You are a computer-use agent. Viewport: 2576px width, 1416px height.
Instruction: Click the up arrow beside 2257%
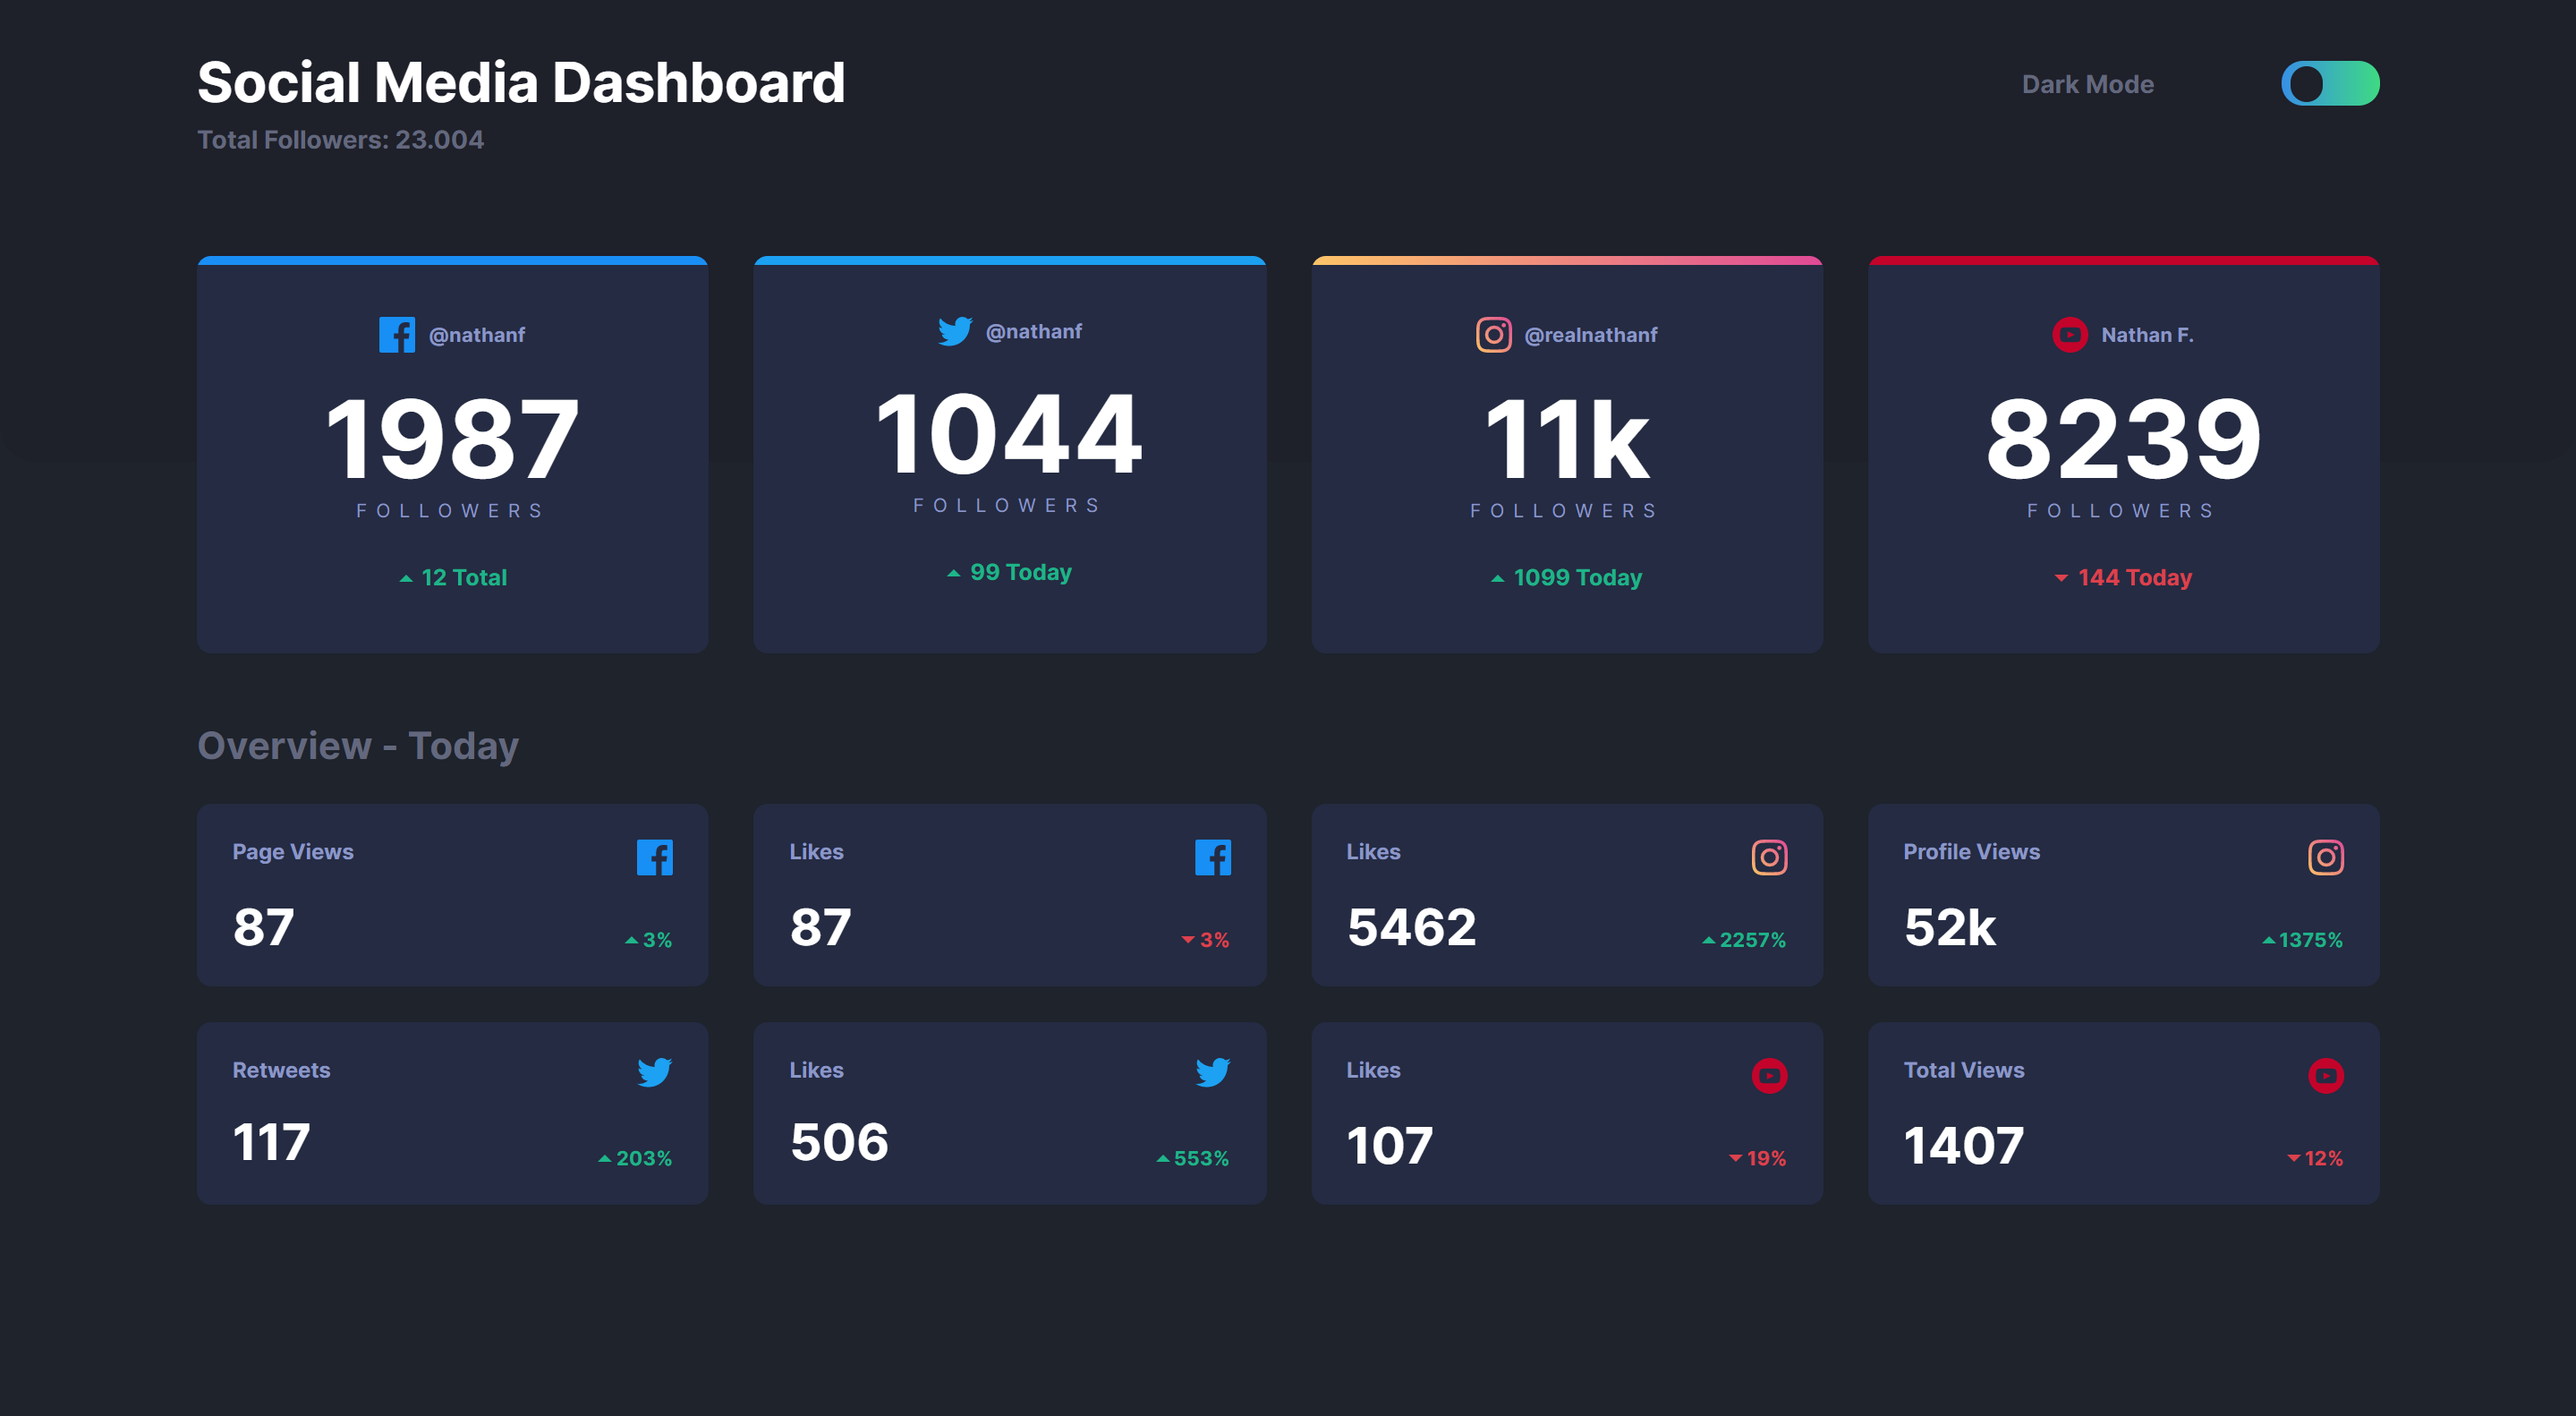(1709, 940)
